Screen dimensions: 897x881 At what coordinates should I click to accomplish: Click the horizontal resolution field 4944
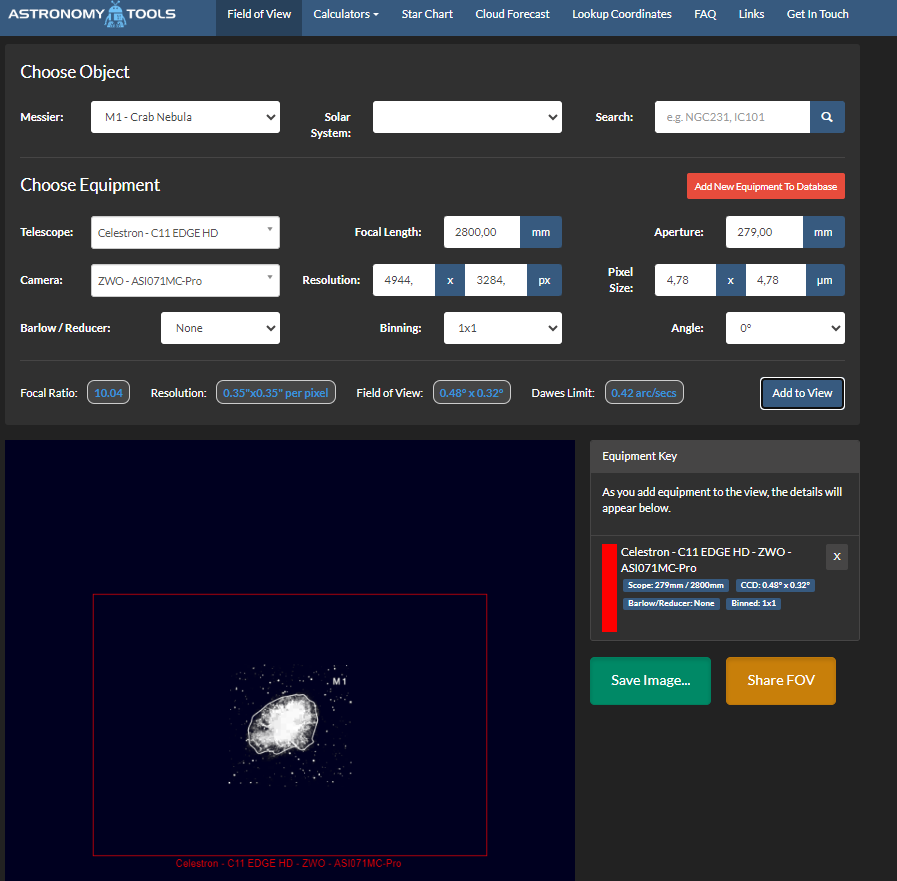click(x=404, y=280)
